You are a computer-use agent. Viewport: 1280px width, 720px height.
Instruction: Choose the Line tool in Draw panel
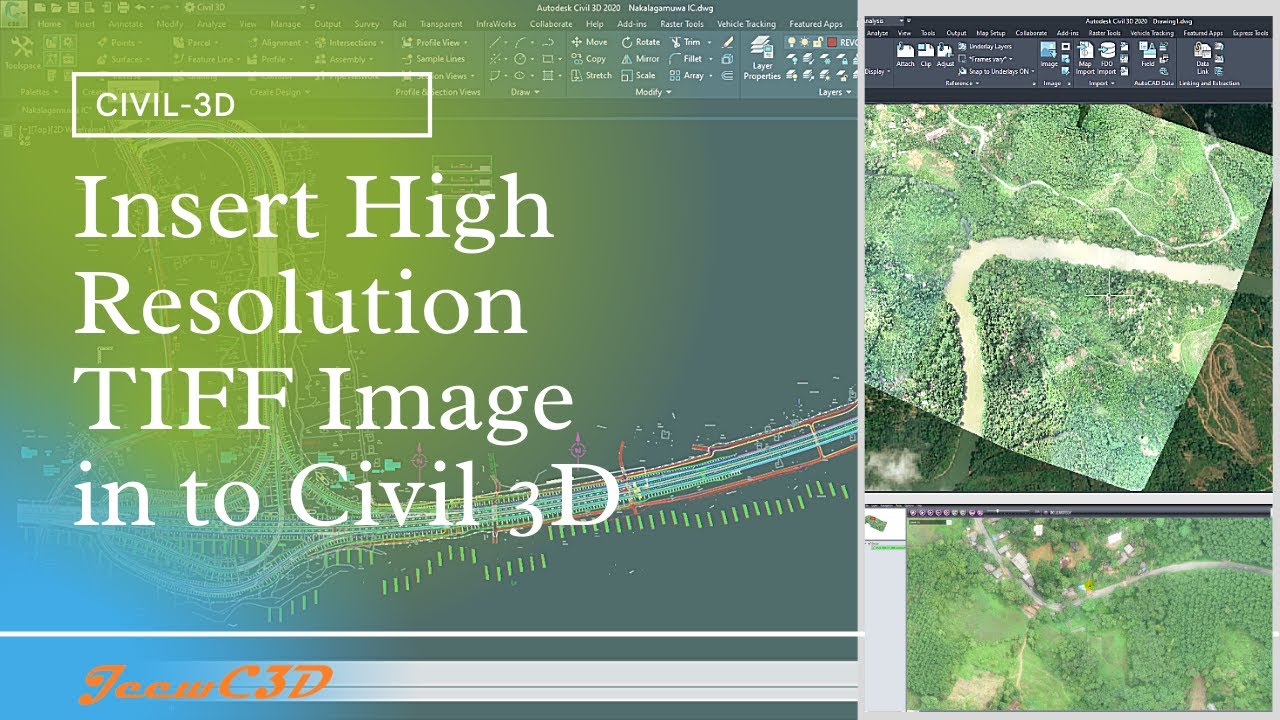497,42
